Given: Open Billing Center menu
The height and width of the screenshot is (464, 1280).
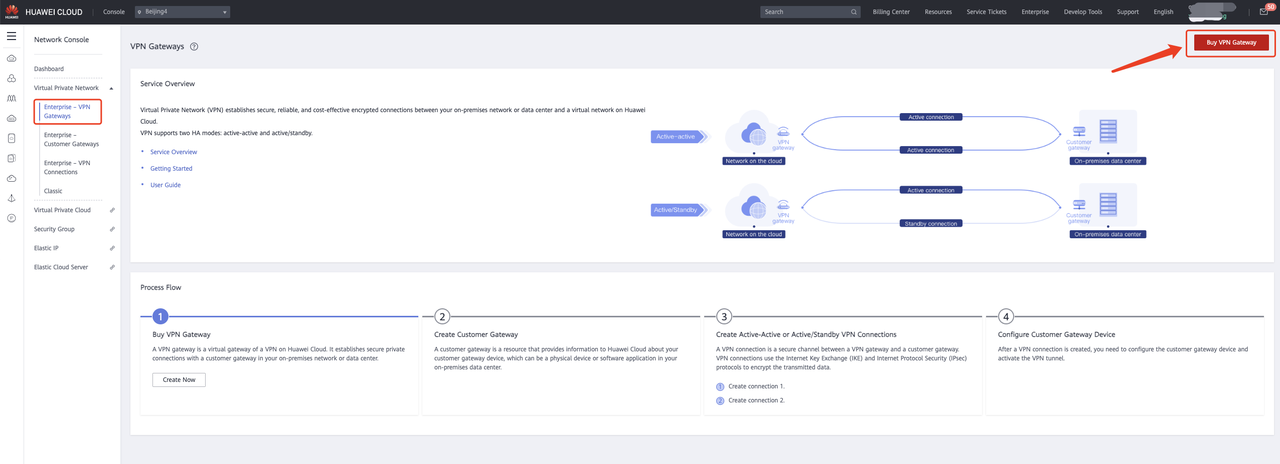Looking at the screenshot, I should click(x=891, y=12).
